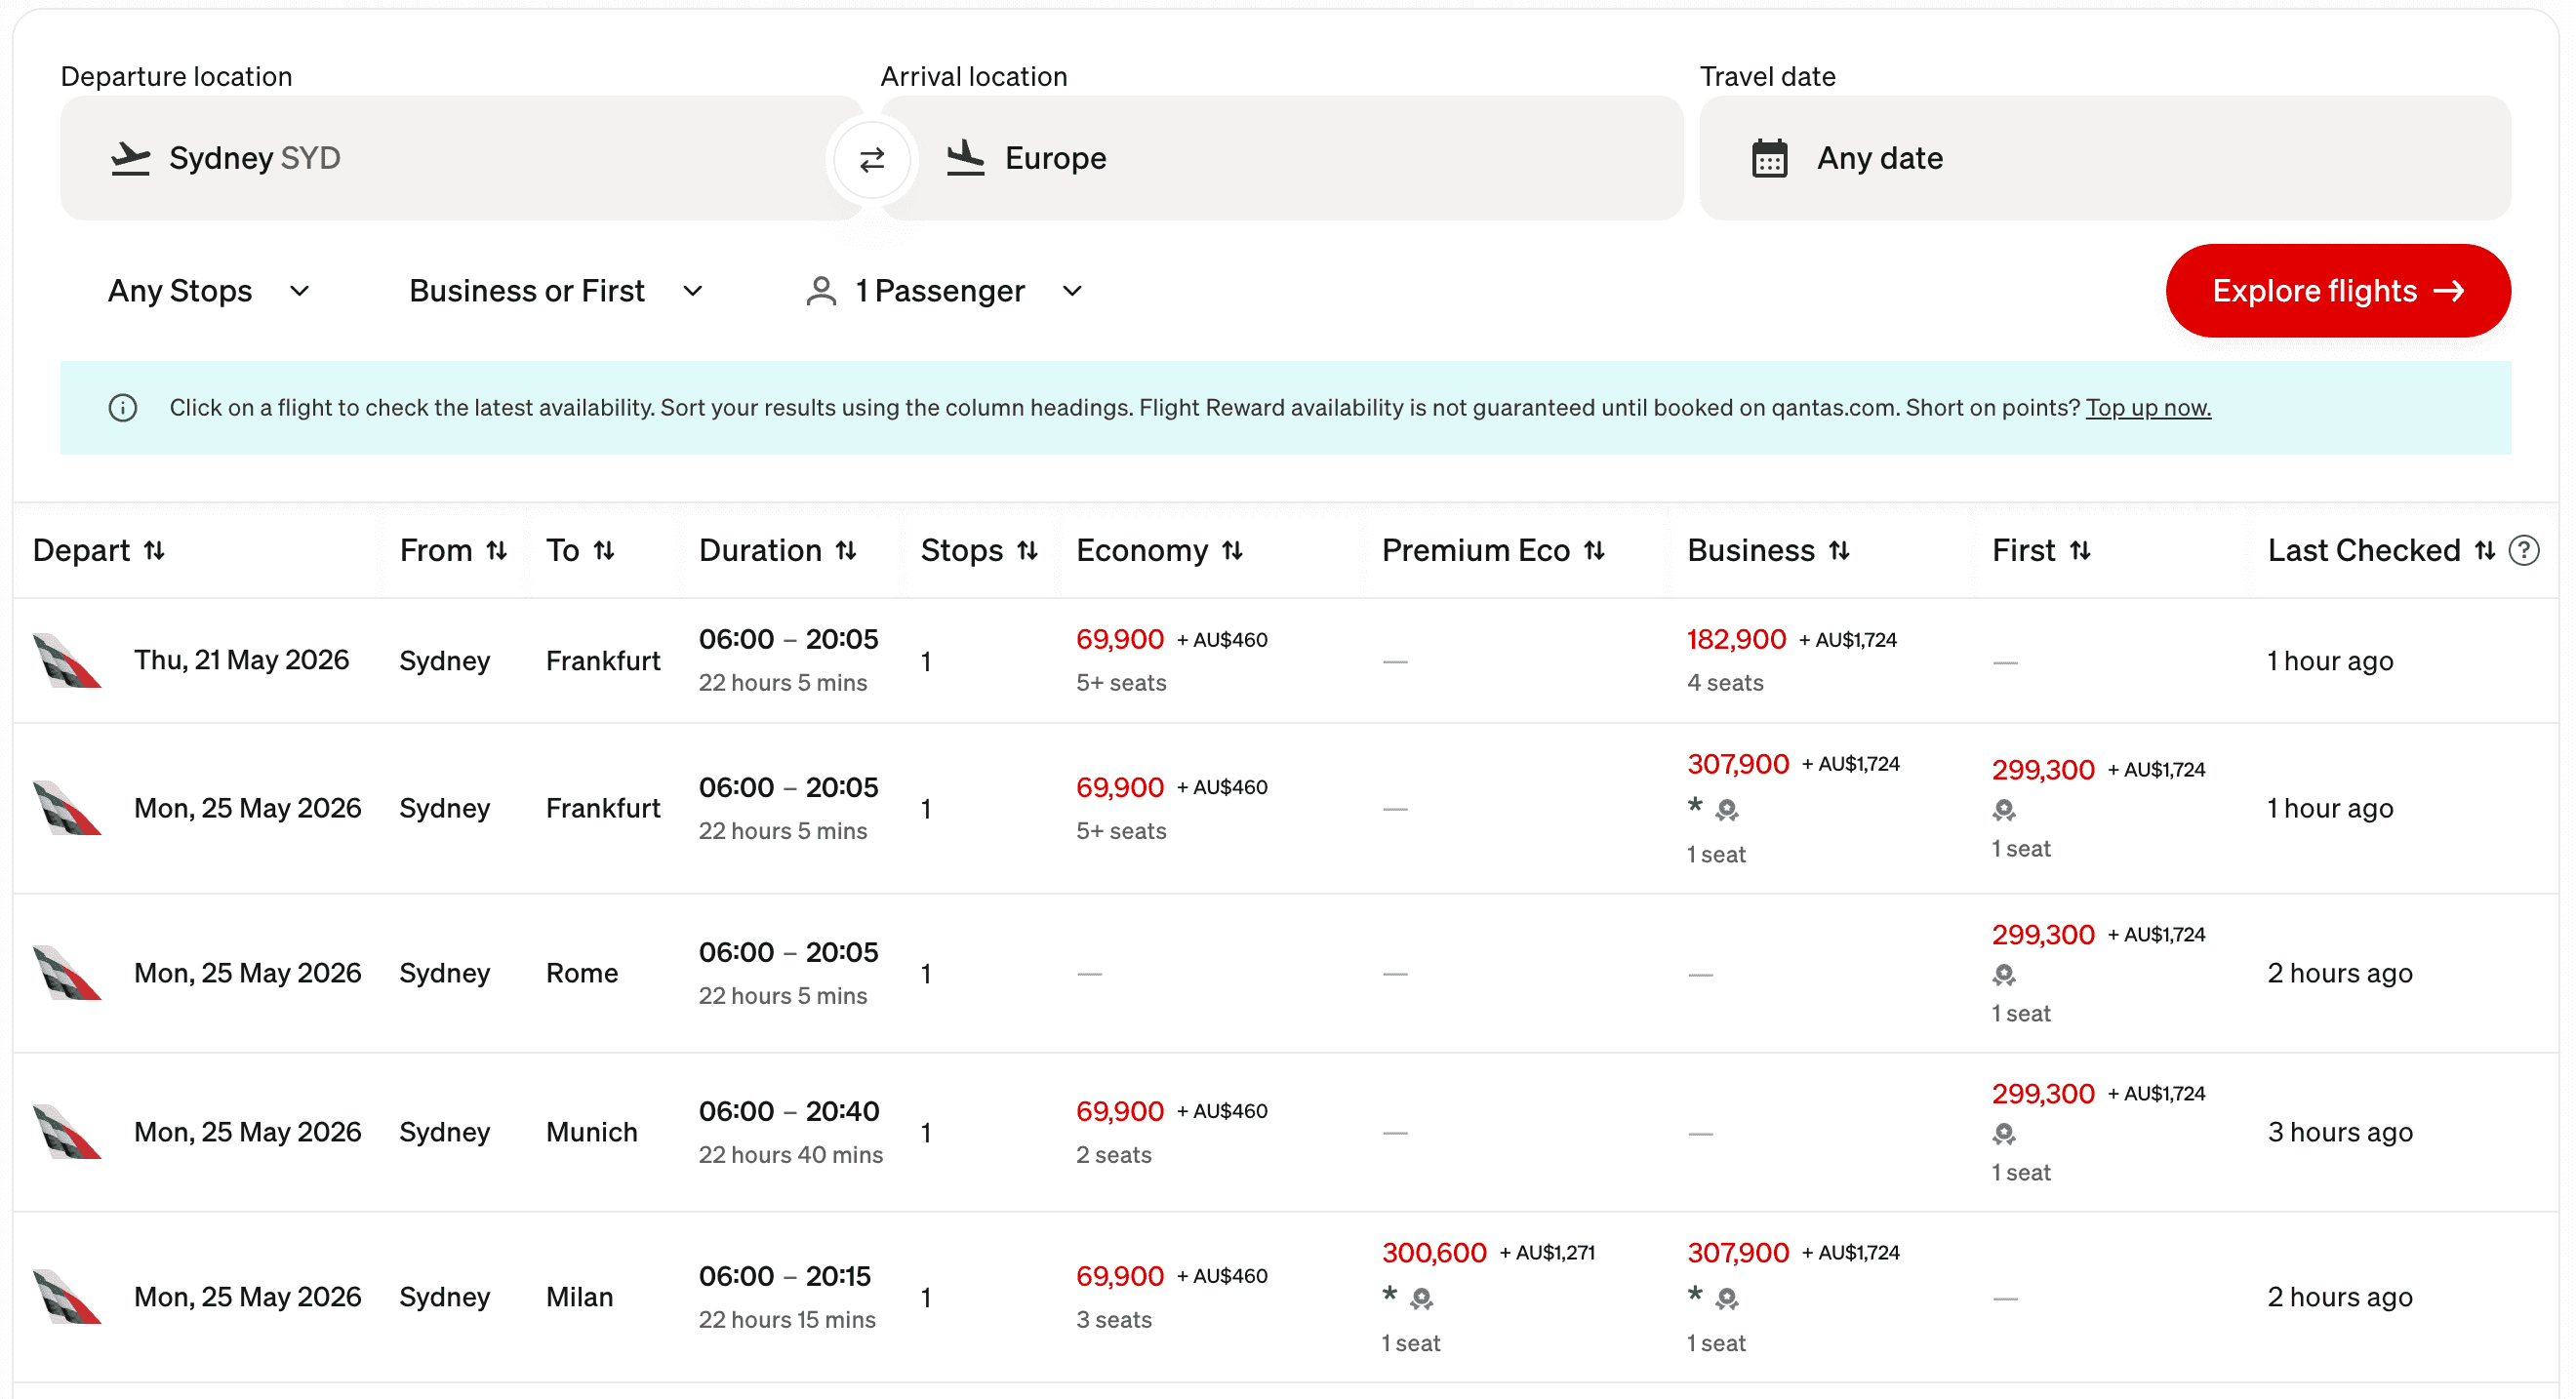Sort by Business column arrows
Image resolution: width=2576 pixels, height=1399 pixels.
coord(1838,550)
